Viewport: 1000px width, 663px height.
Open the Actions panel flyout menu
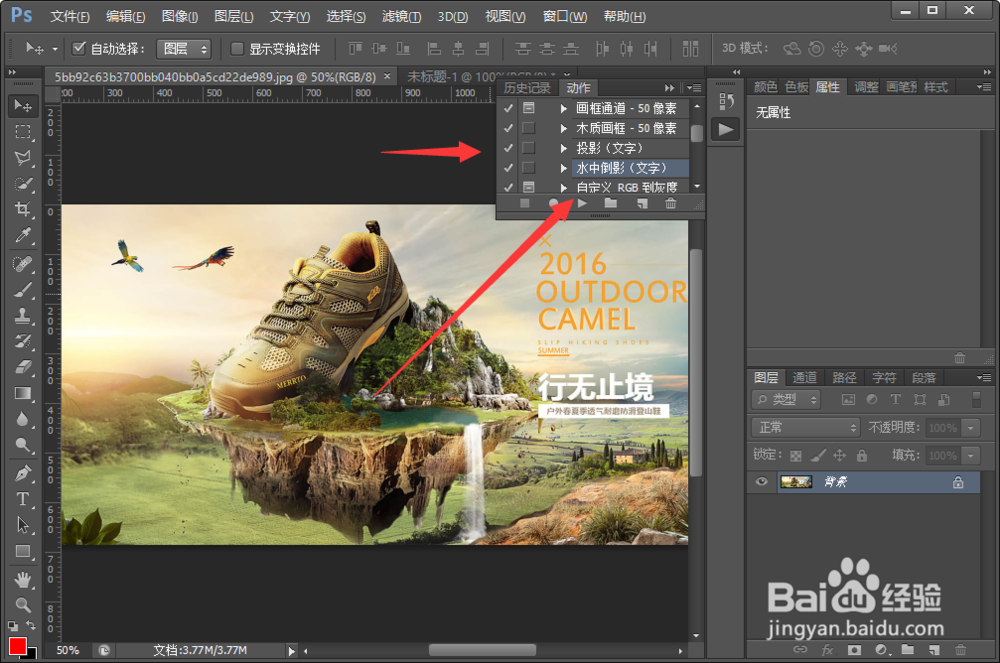(695, 88)
